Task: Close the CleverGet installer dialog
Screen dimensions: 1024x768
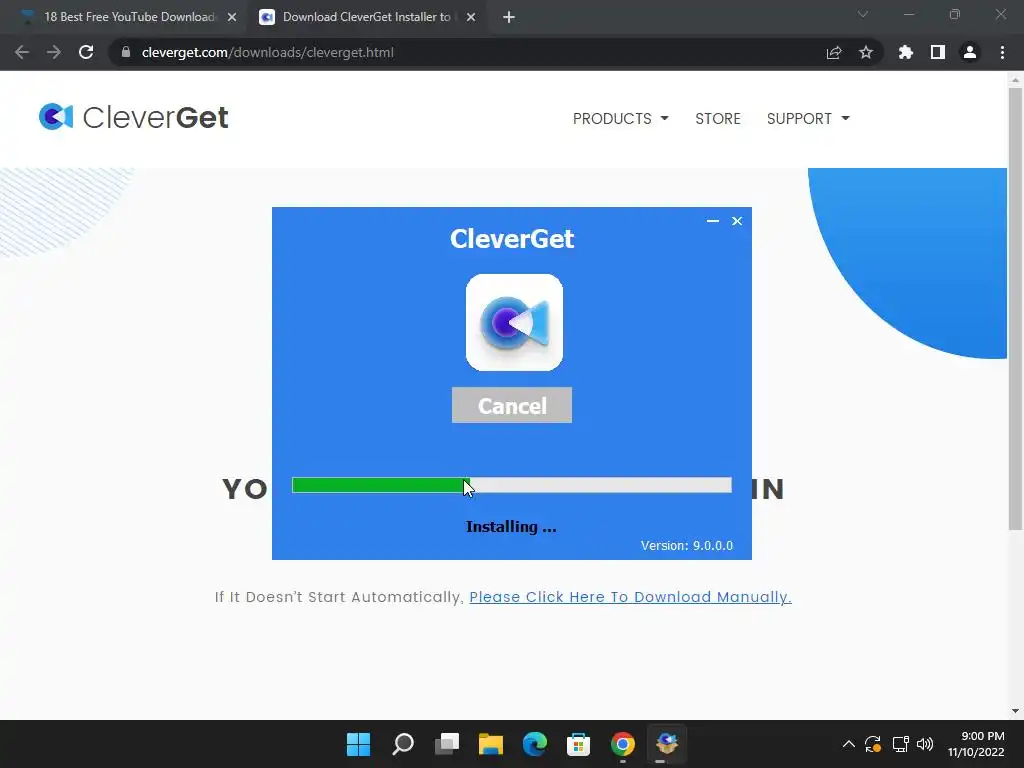Action: 737,221
